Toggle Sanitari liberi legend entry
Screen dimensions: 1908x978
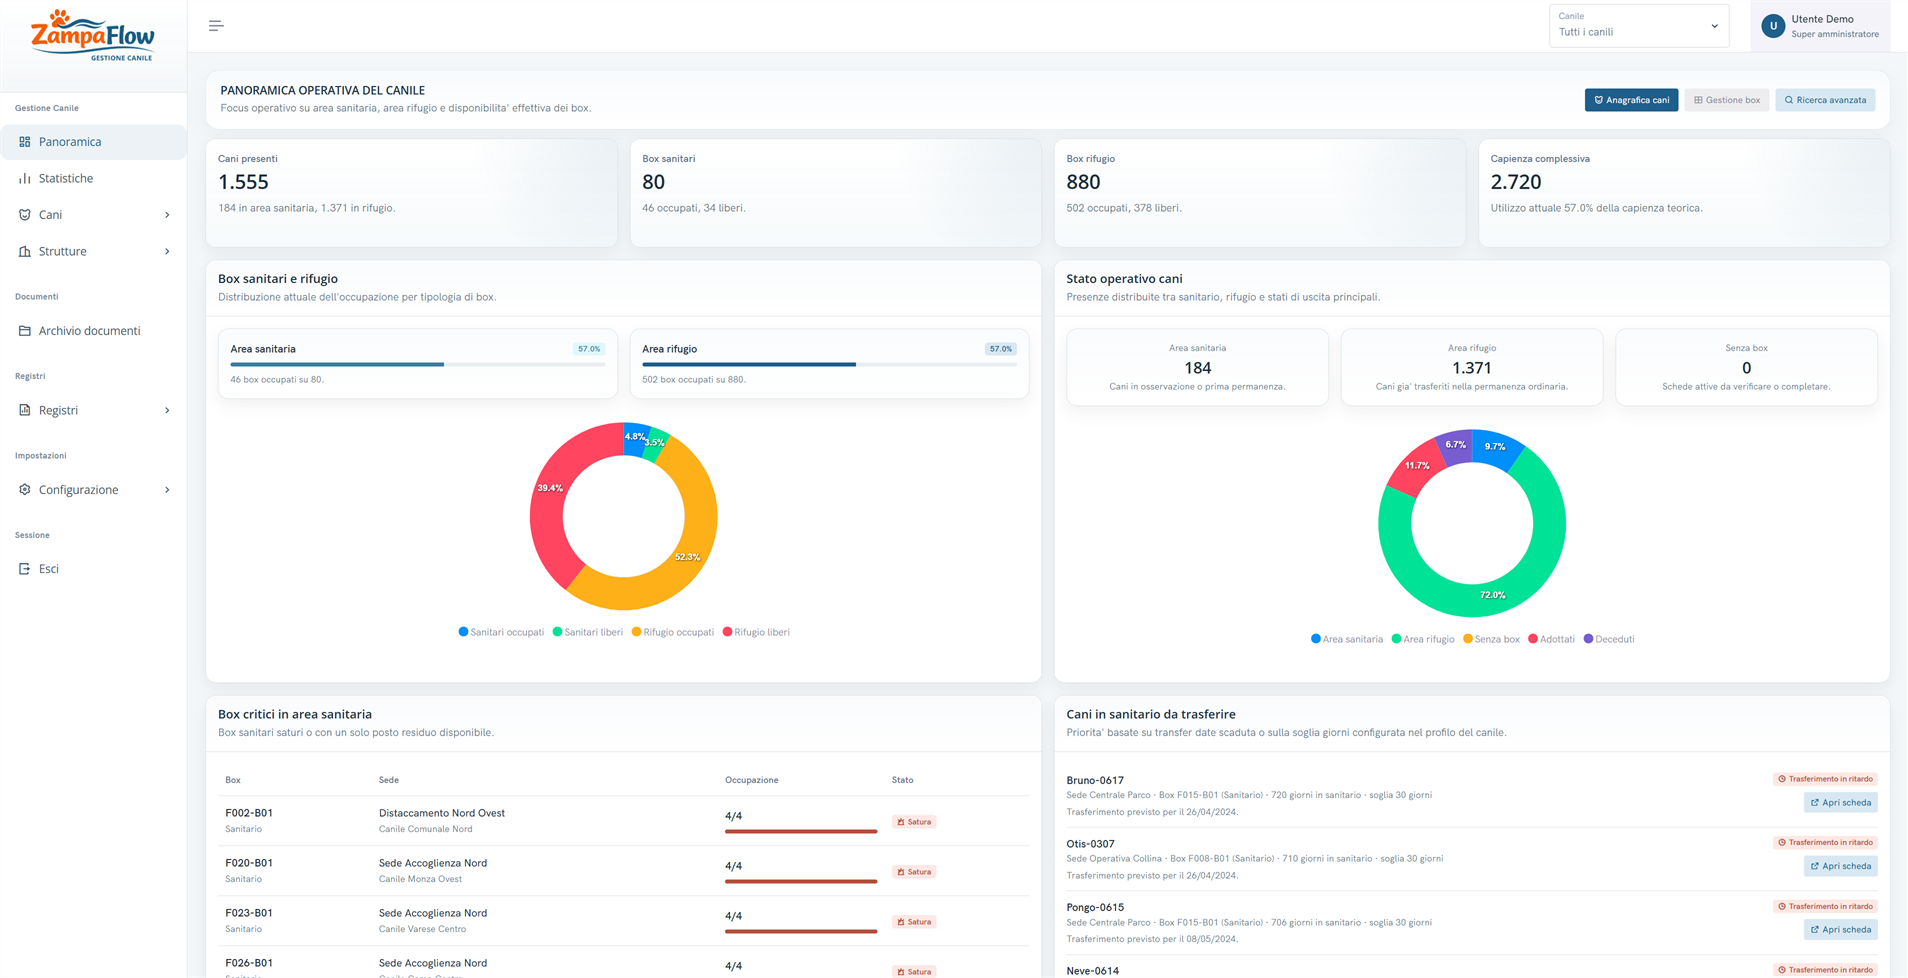[x=588, y=632]
